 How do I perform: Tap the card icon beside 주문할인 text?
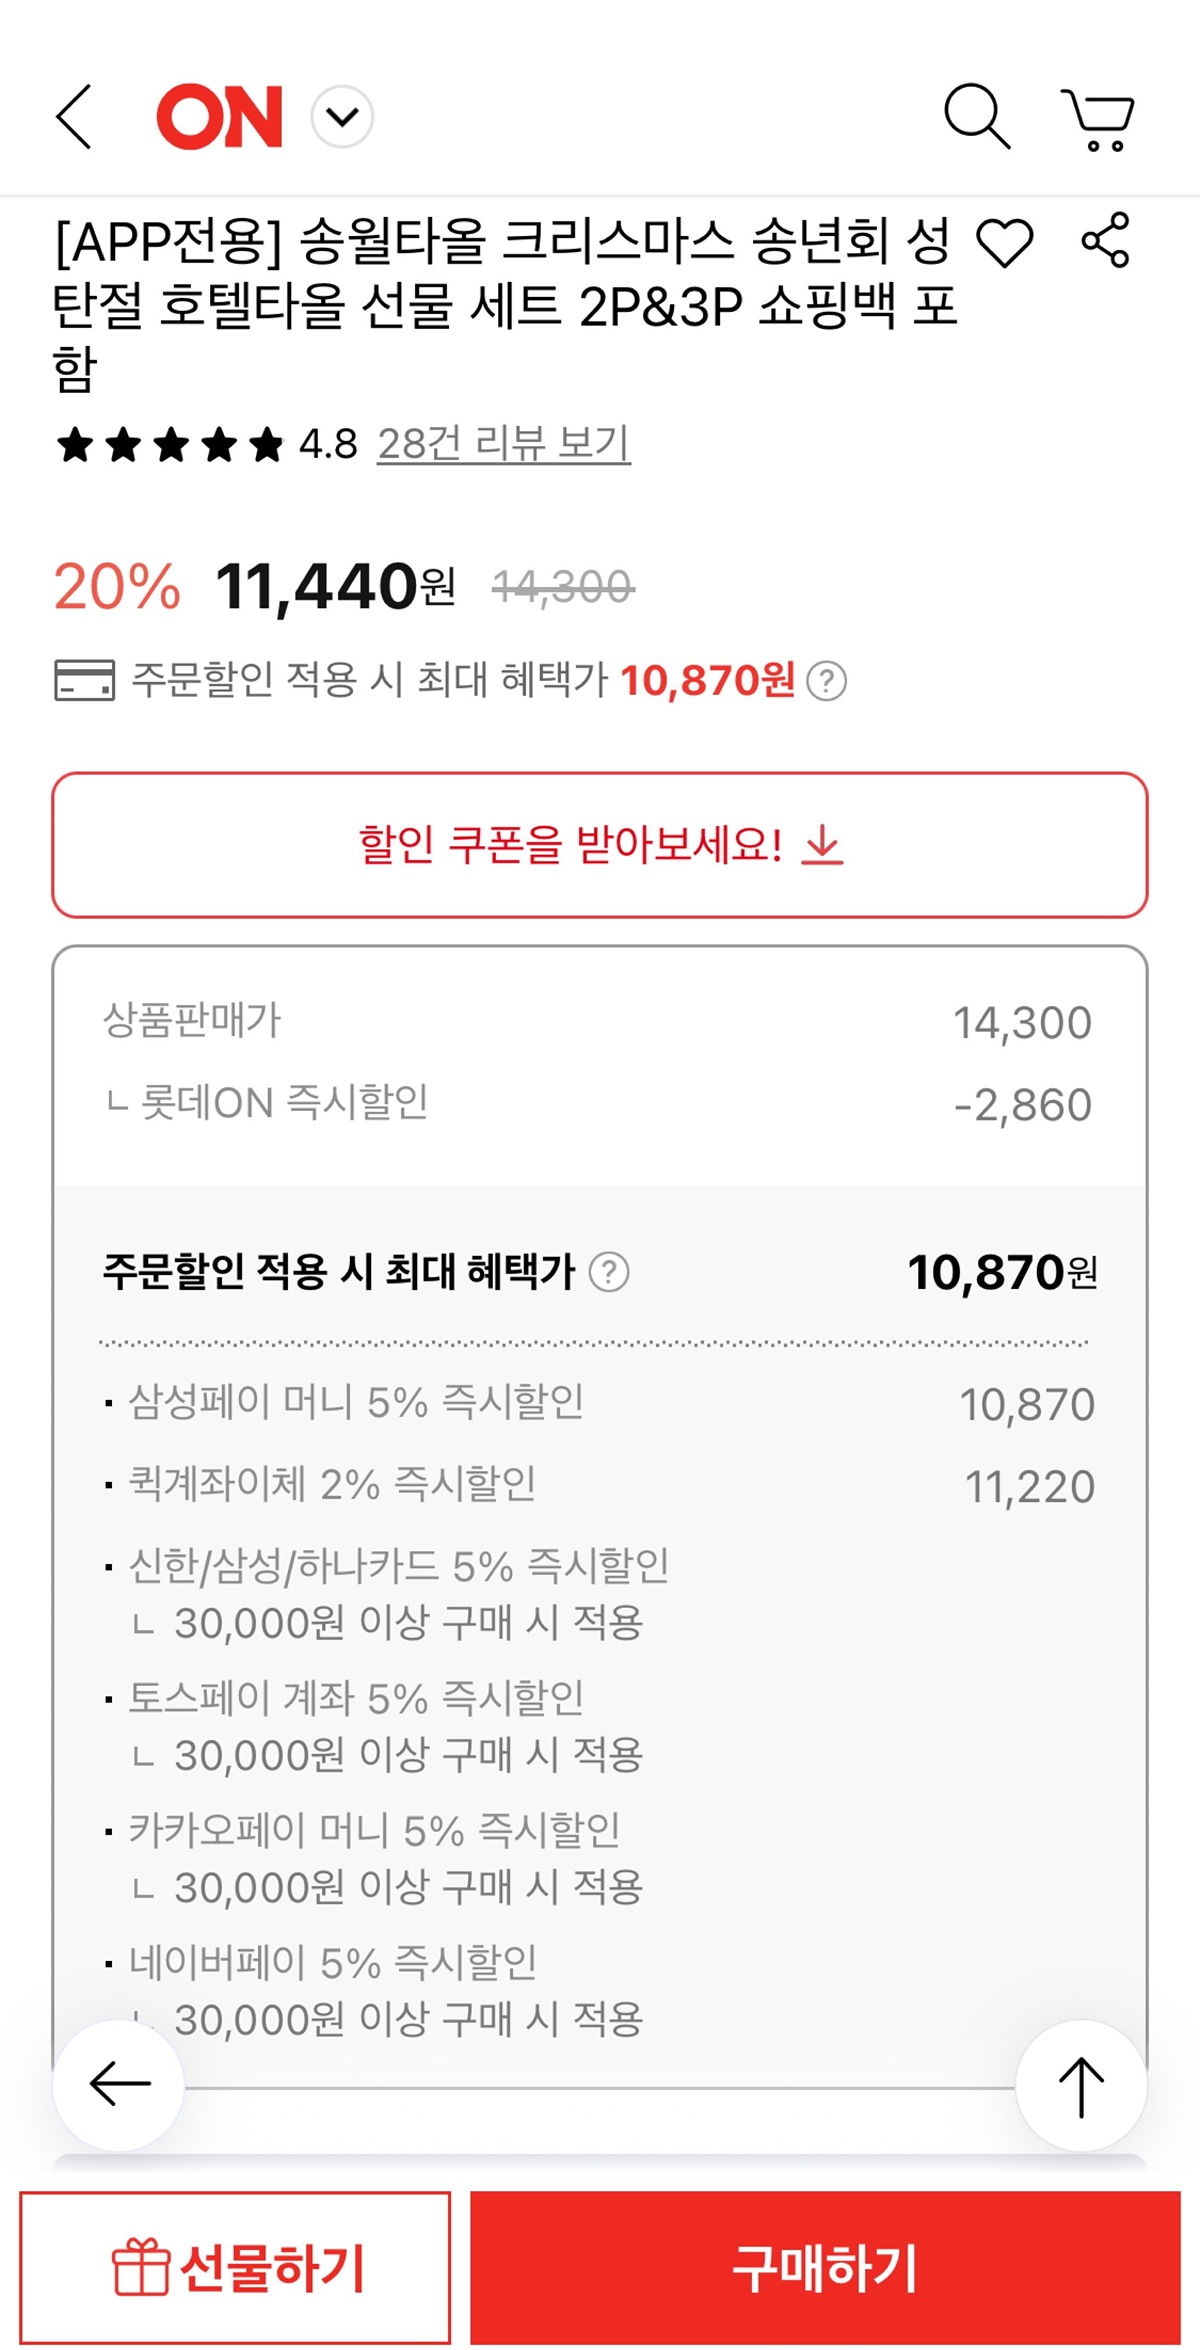point(84,681)
